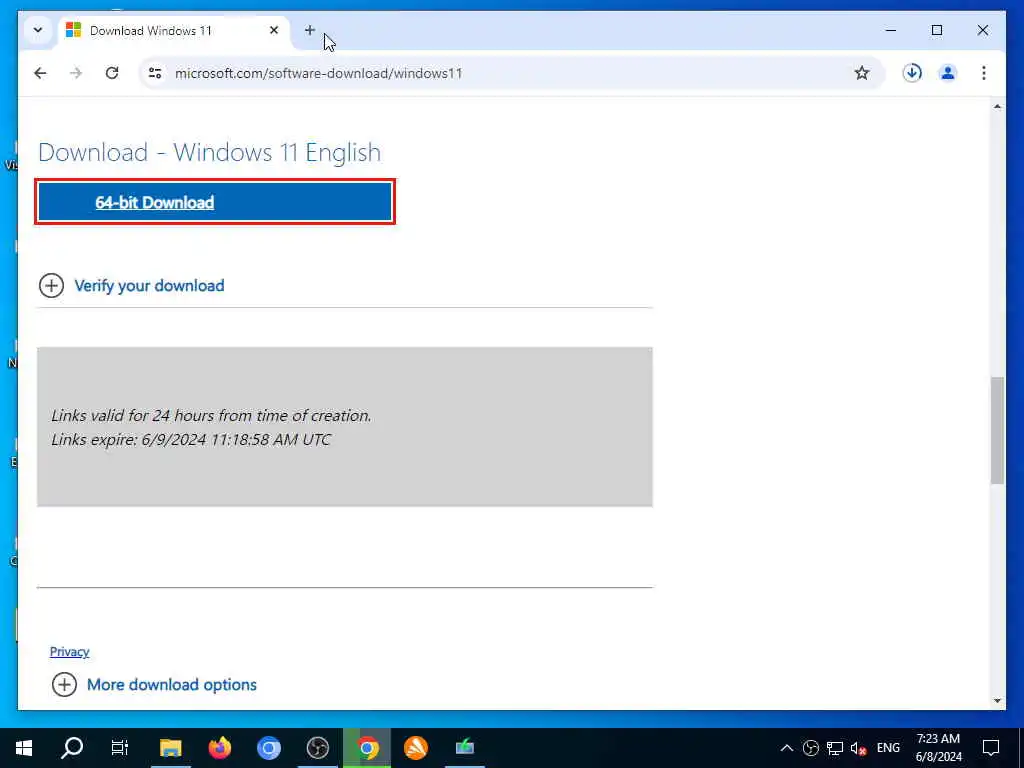This screenshot has height=768, width=1024.
Task: Show hidden system tray icons
Action: click(x=787, y=748)
